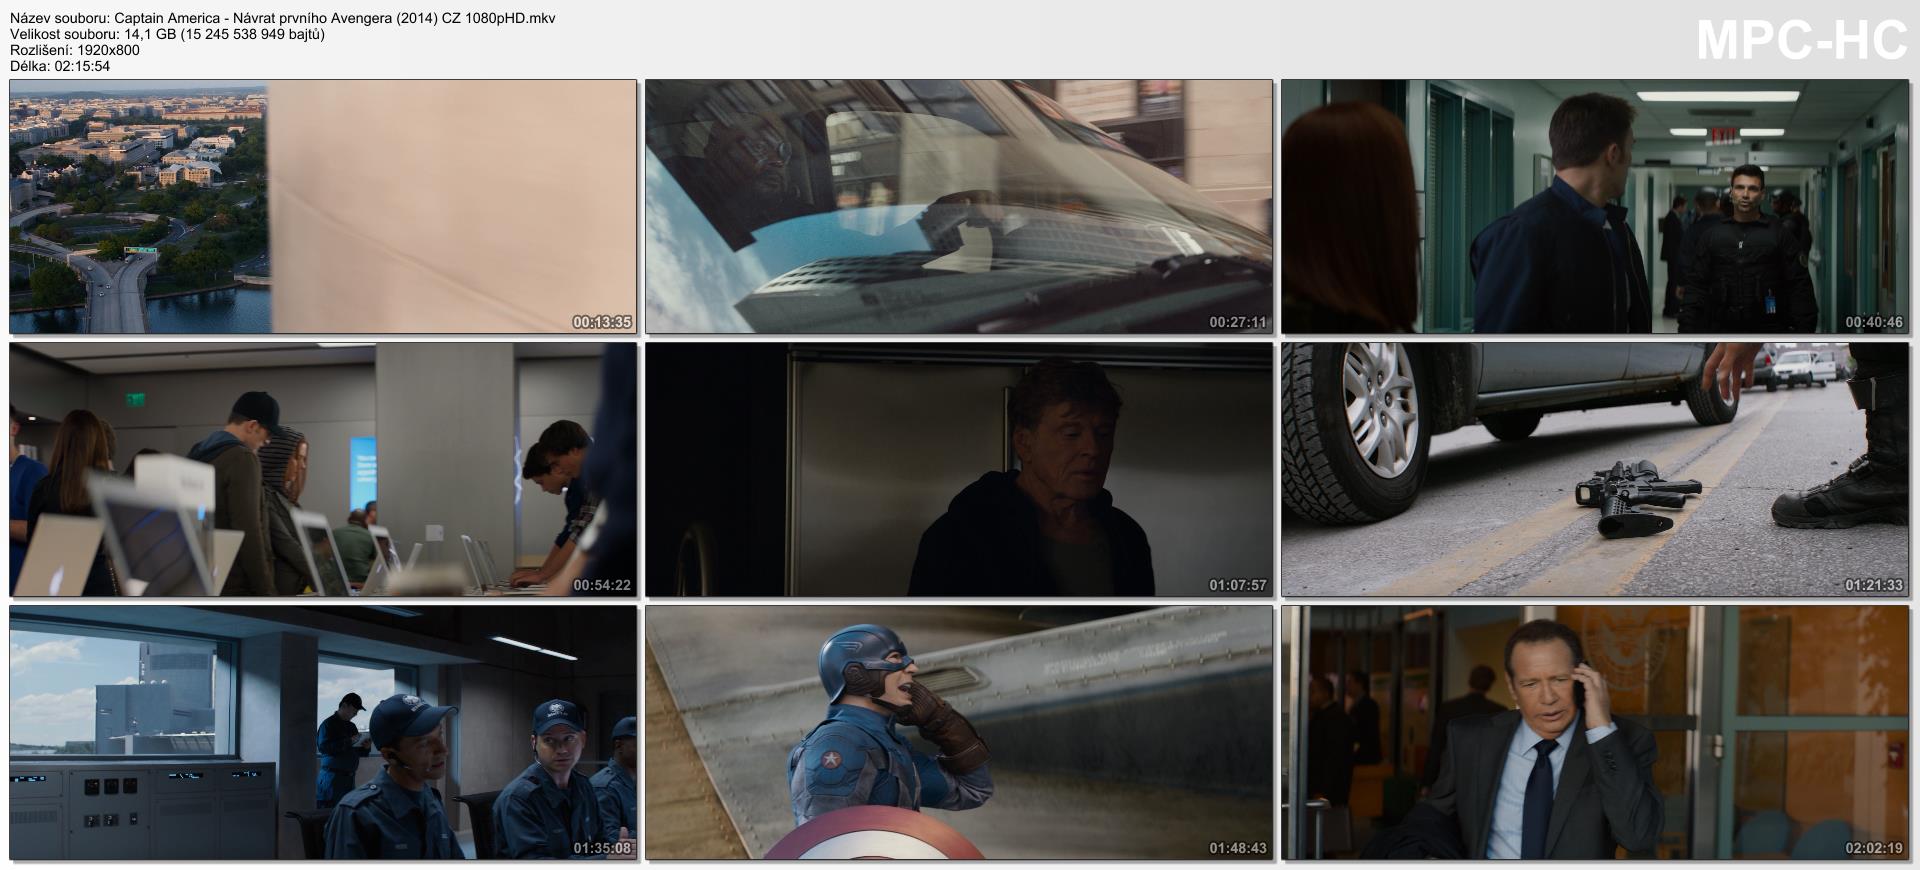The width and height of the screenshot is (1920, 870).
Task: Click the 00:27:11 timestamp
Action: coord(1238,322)
